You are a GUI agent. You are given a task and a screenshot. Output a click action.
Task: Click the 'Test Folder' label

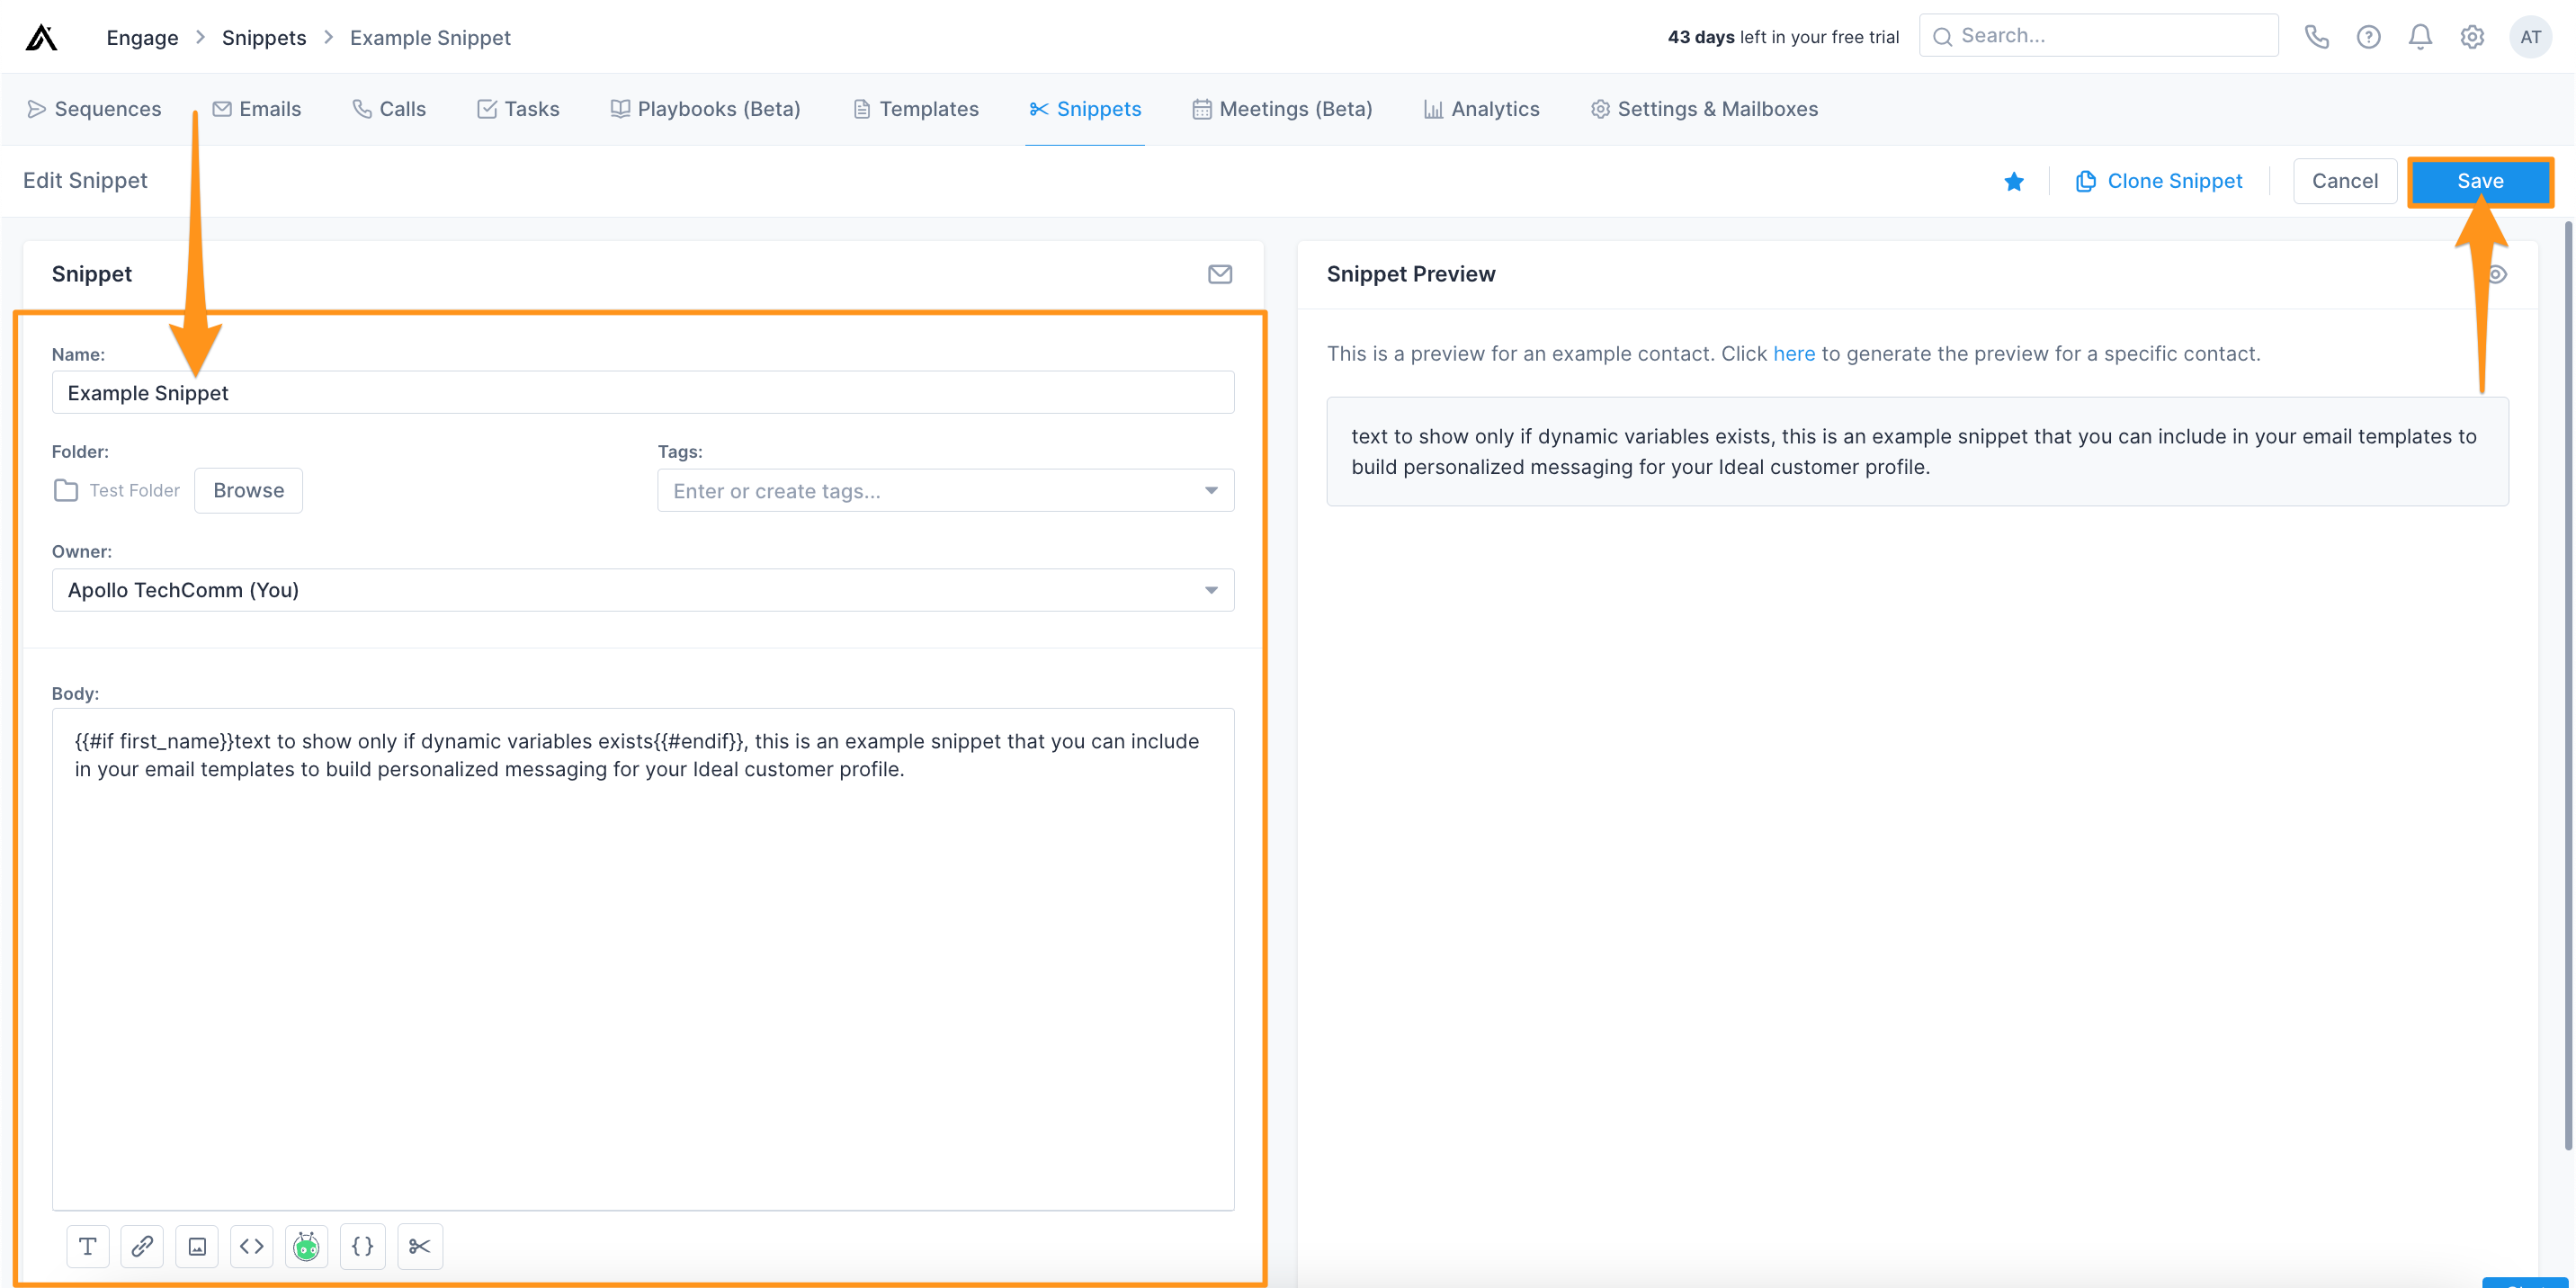(135, 490)
